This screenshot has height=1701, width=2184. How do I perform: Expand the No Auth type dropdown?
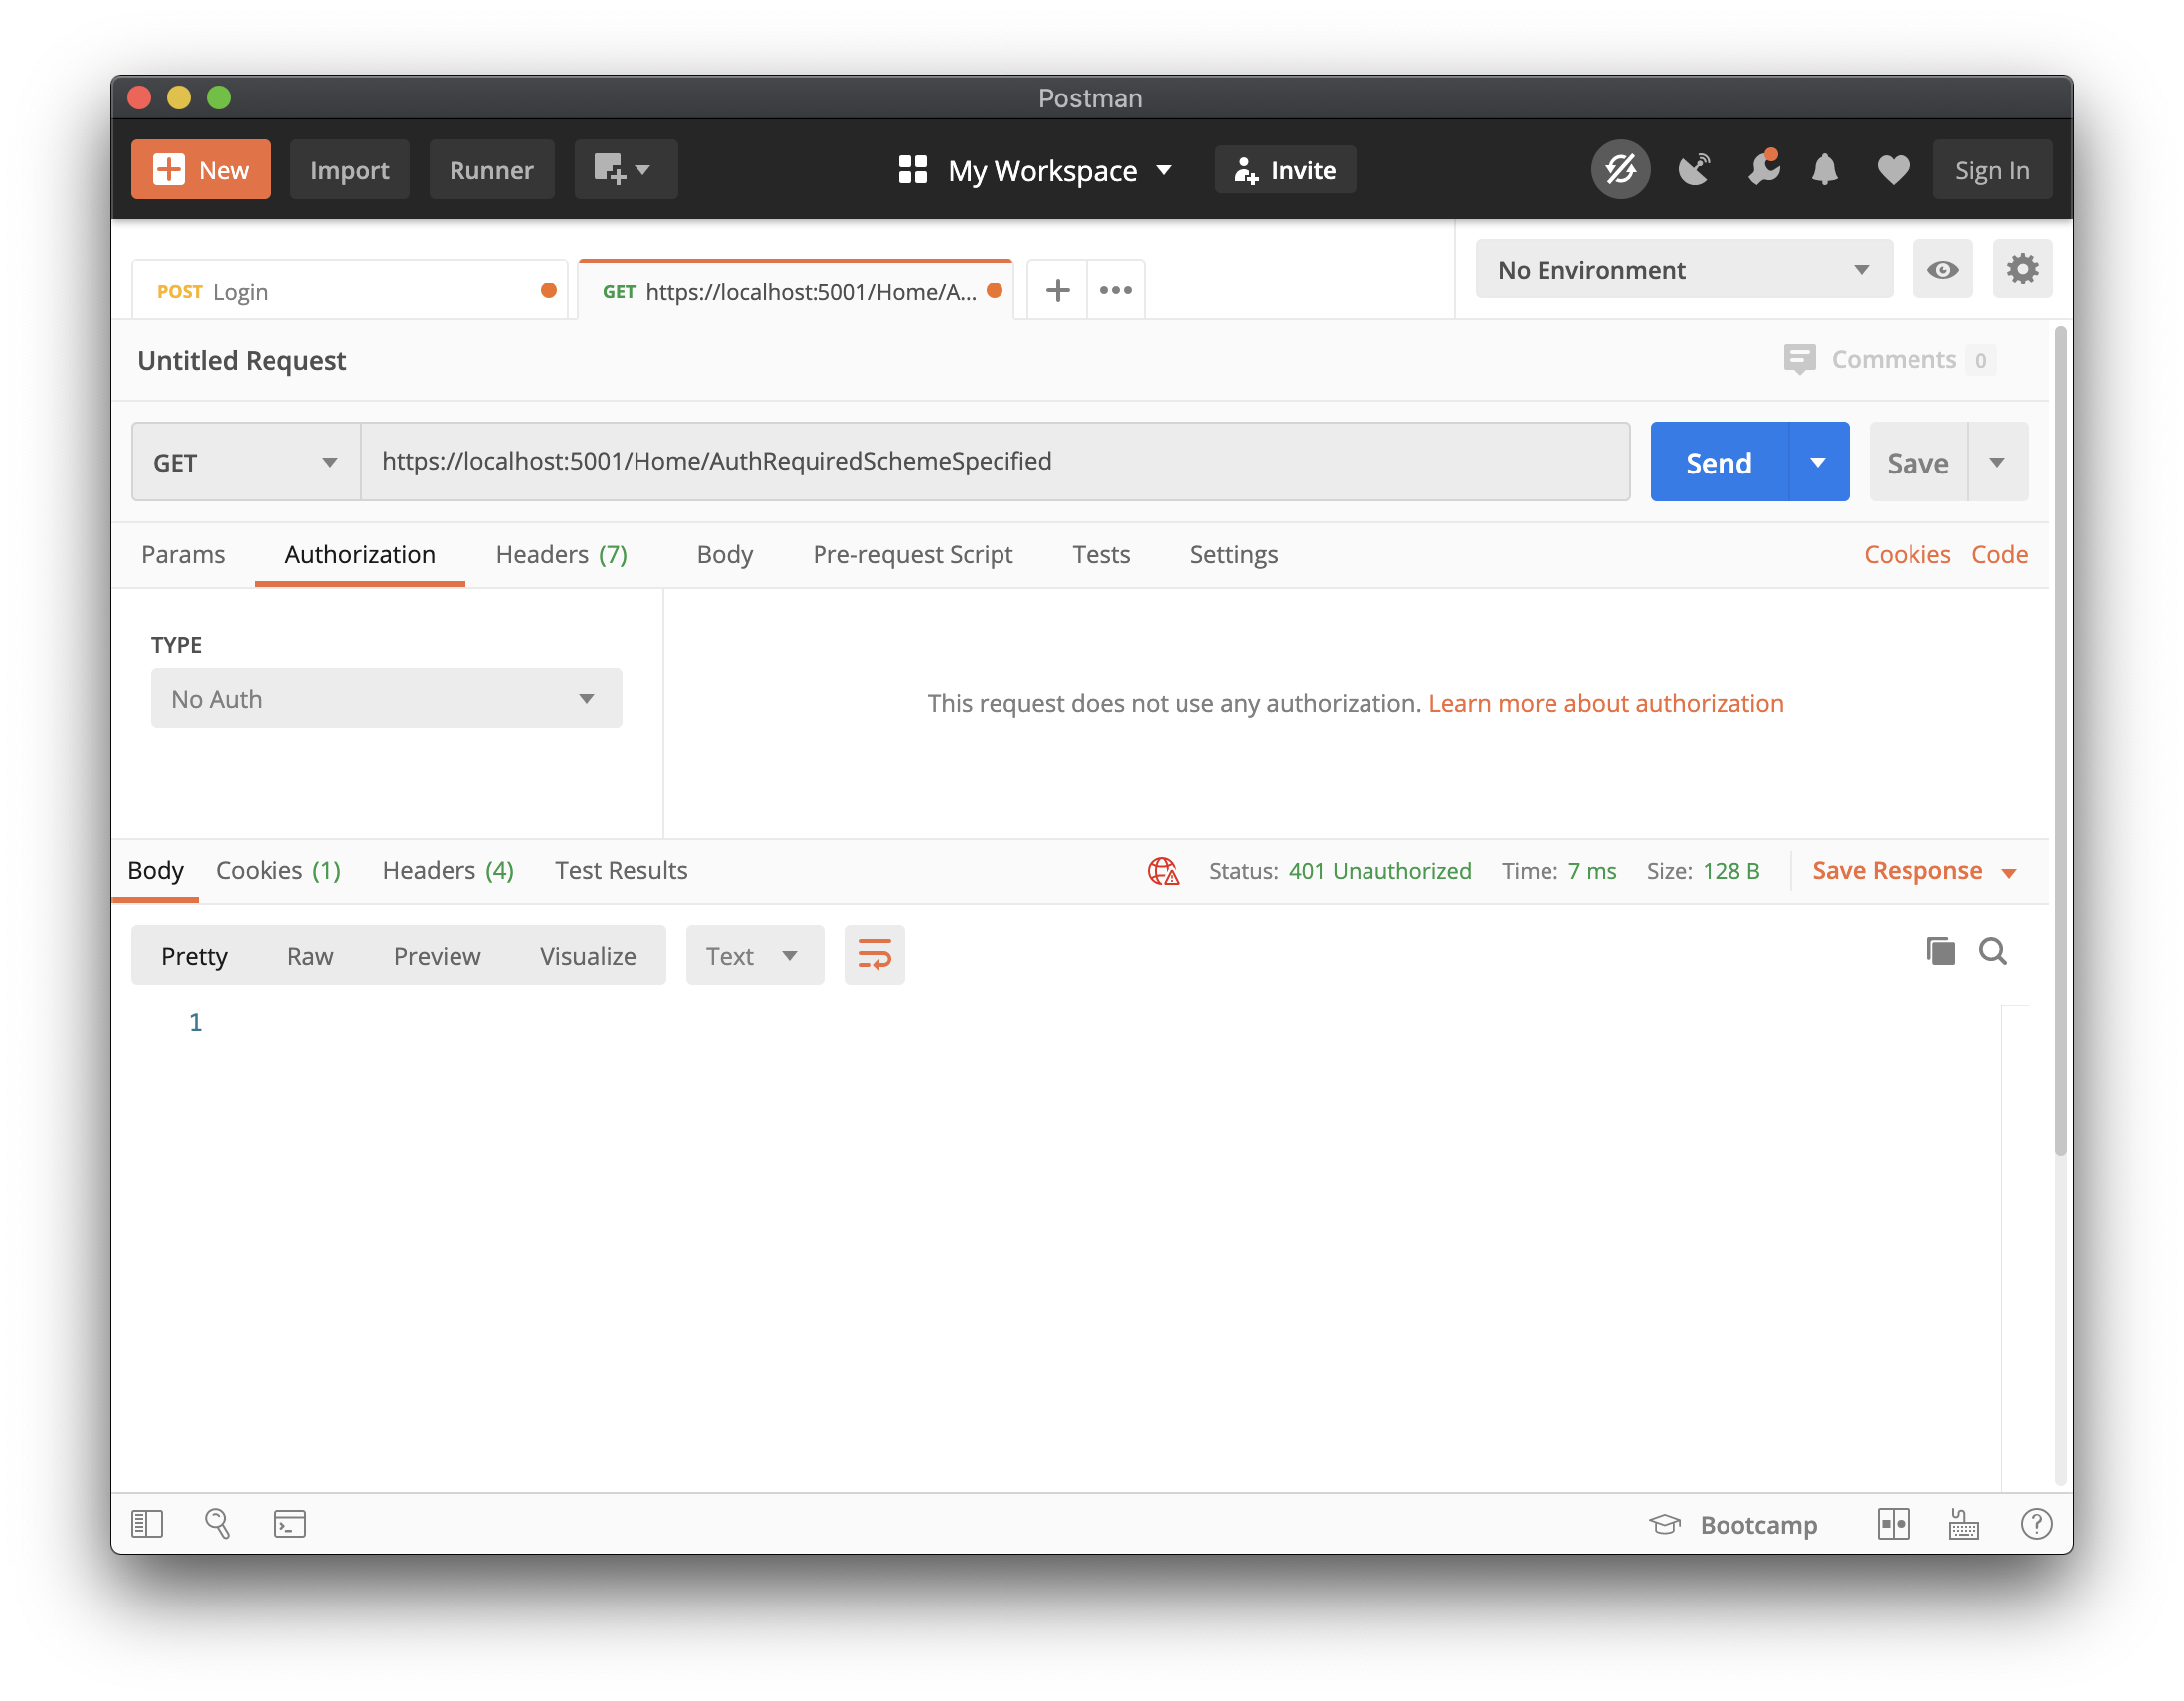point(386,699)
